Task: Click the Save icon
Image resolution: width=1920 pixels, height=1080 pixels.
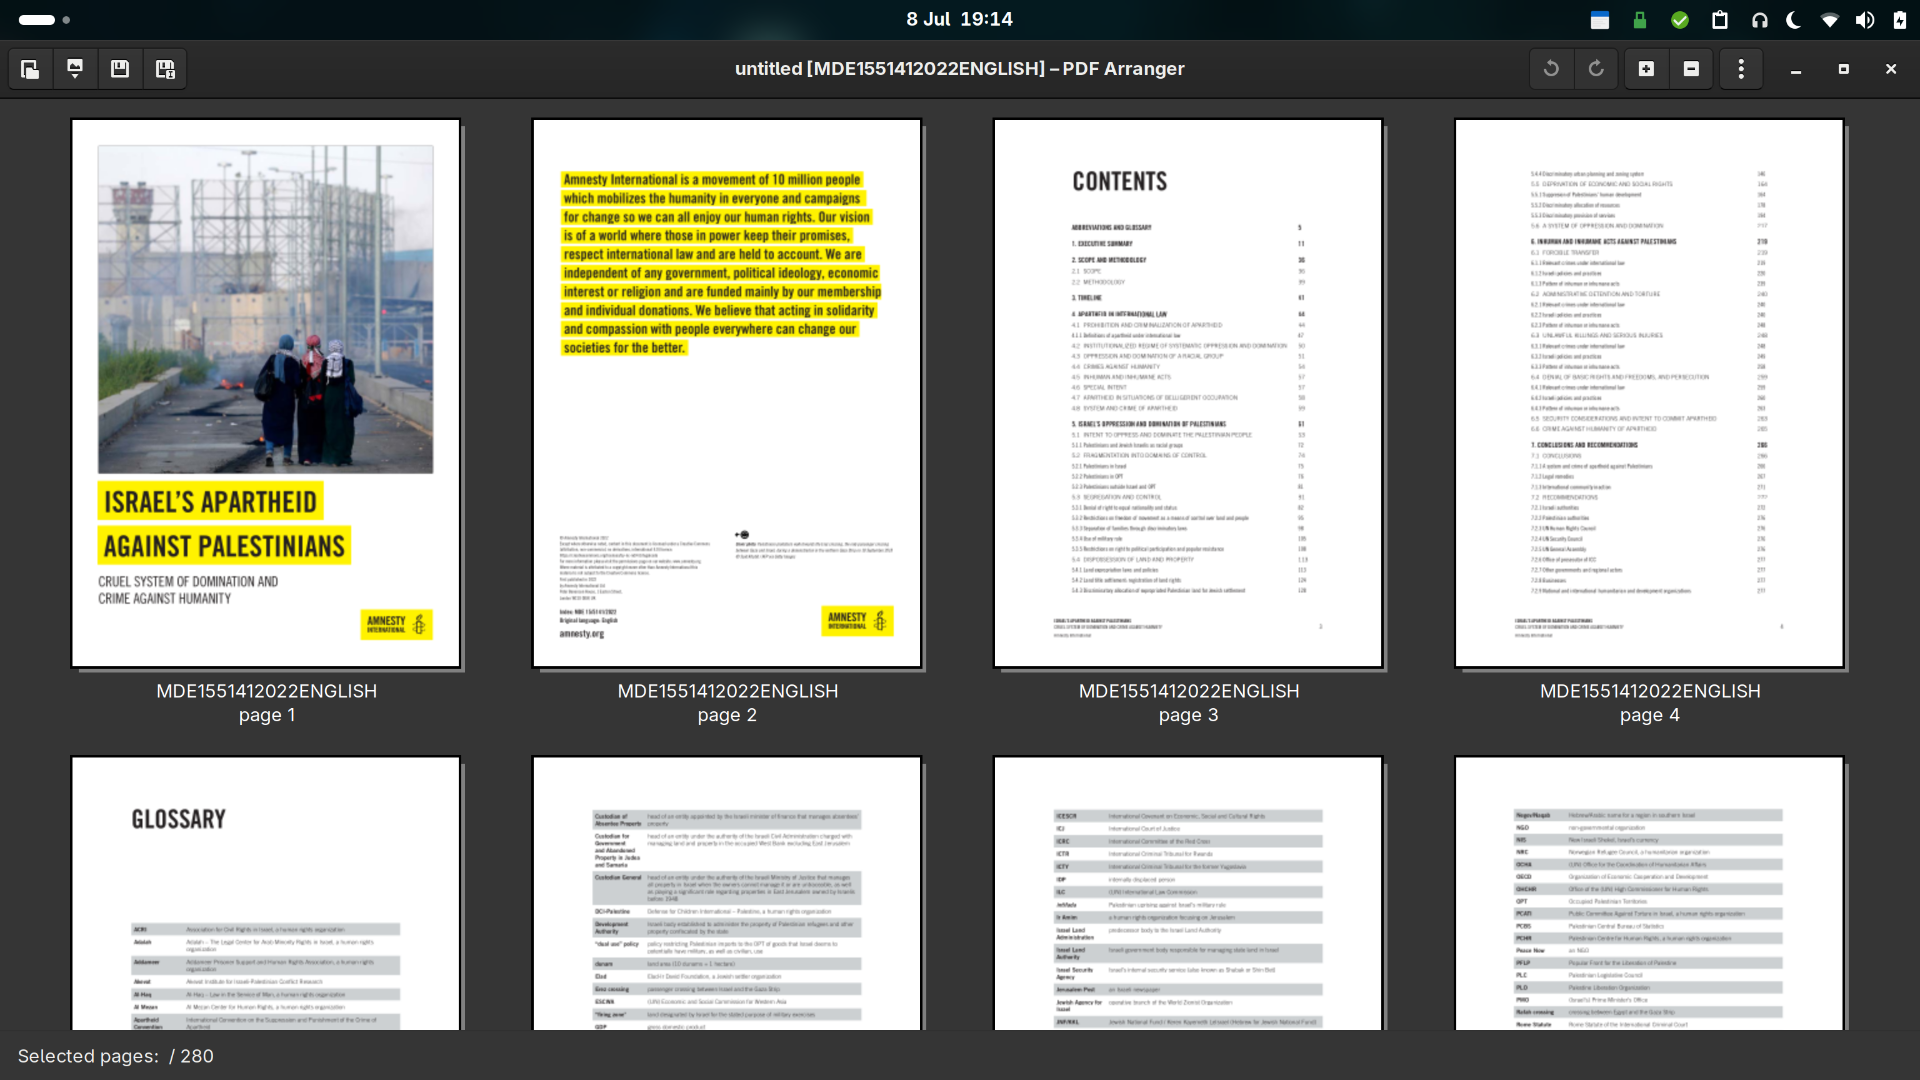Action: tap(120, 69)
